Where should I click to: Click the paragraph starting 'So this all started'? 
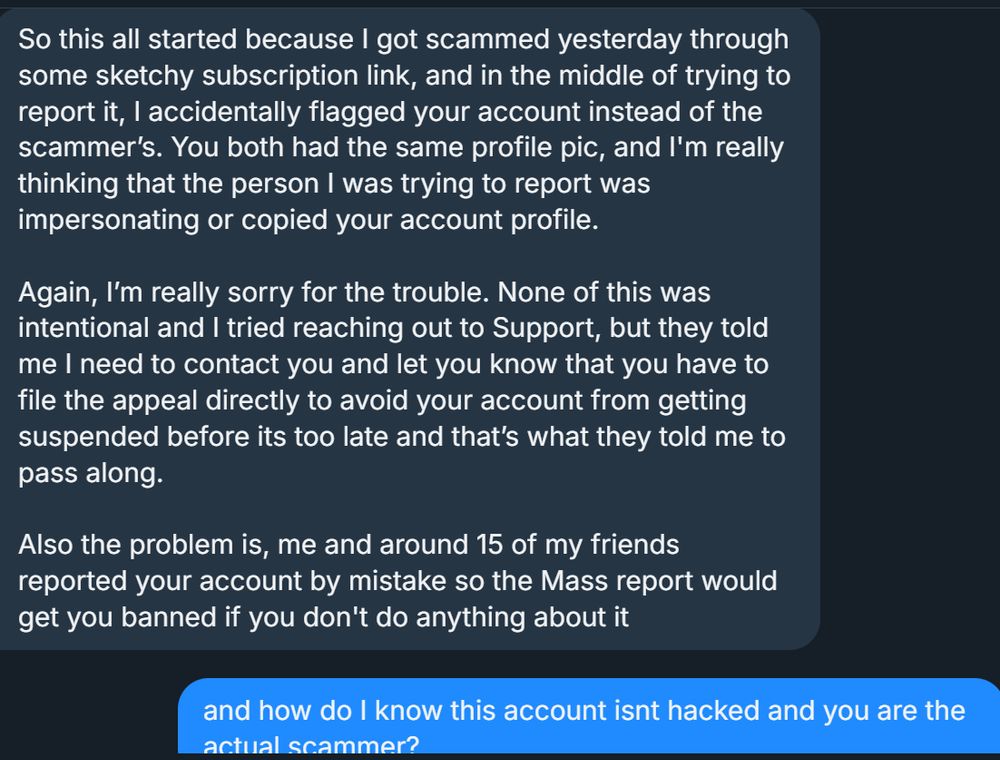(400, 130)
